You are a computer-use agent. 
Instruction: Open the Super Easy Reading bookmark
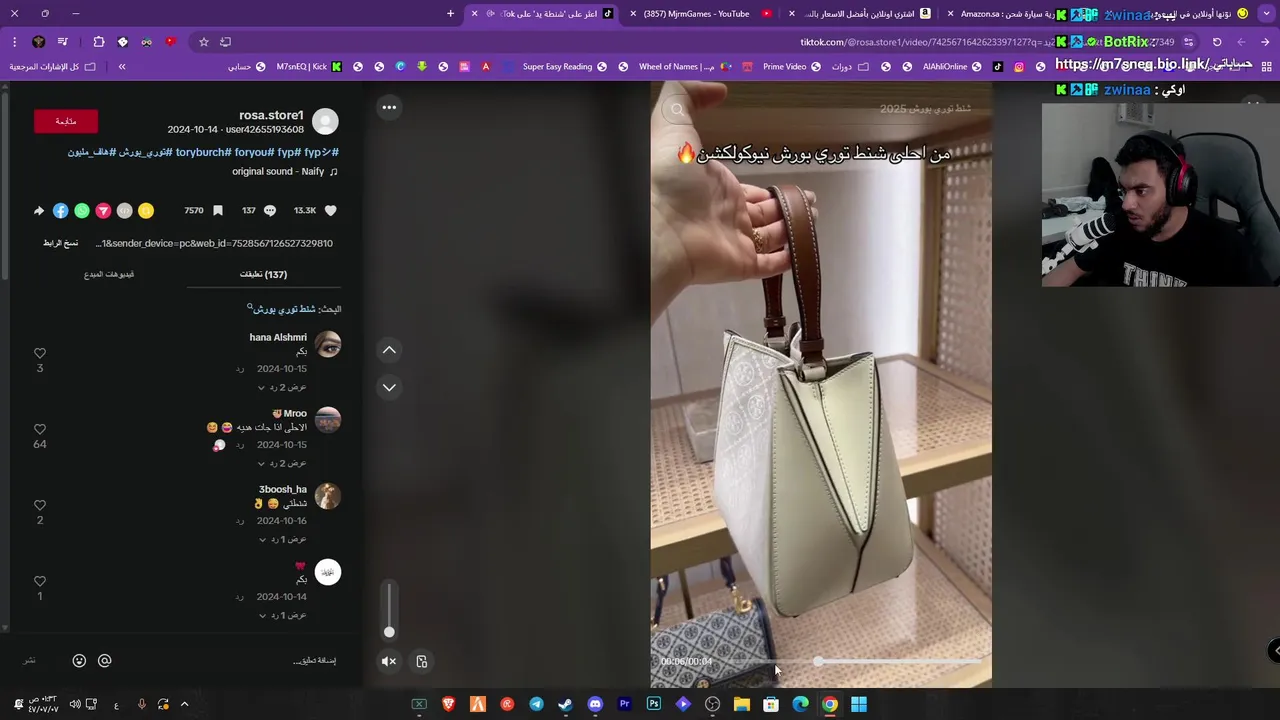pos(564,67)
